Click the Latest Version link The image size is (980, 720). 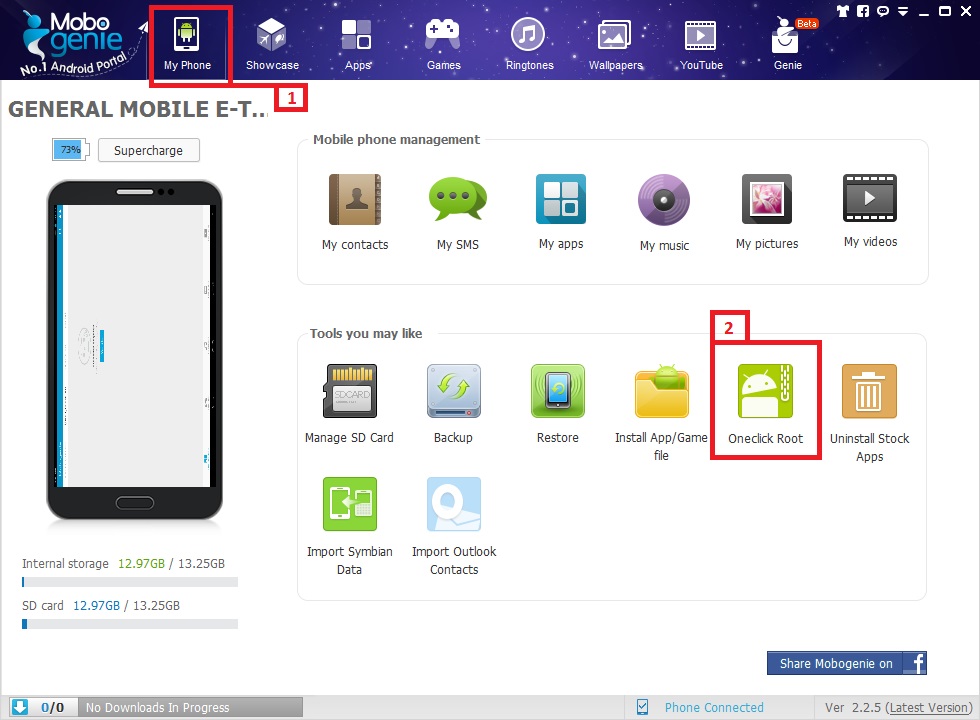tap(928, 707)
